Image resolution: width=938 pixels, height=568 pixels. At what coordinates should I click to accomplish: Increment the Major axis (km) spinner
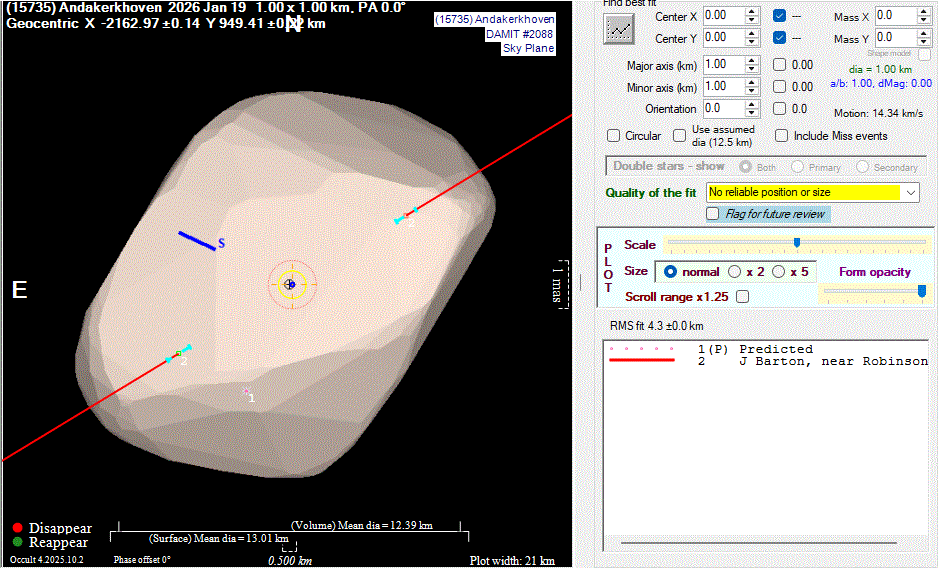(751, 59)
